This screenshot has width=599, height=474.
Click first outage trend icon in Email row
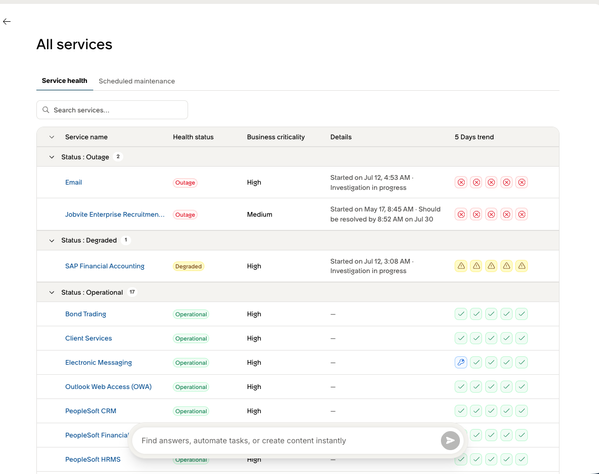pos(461,183)
